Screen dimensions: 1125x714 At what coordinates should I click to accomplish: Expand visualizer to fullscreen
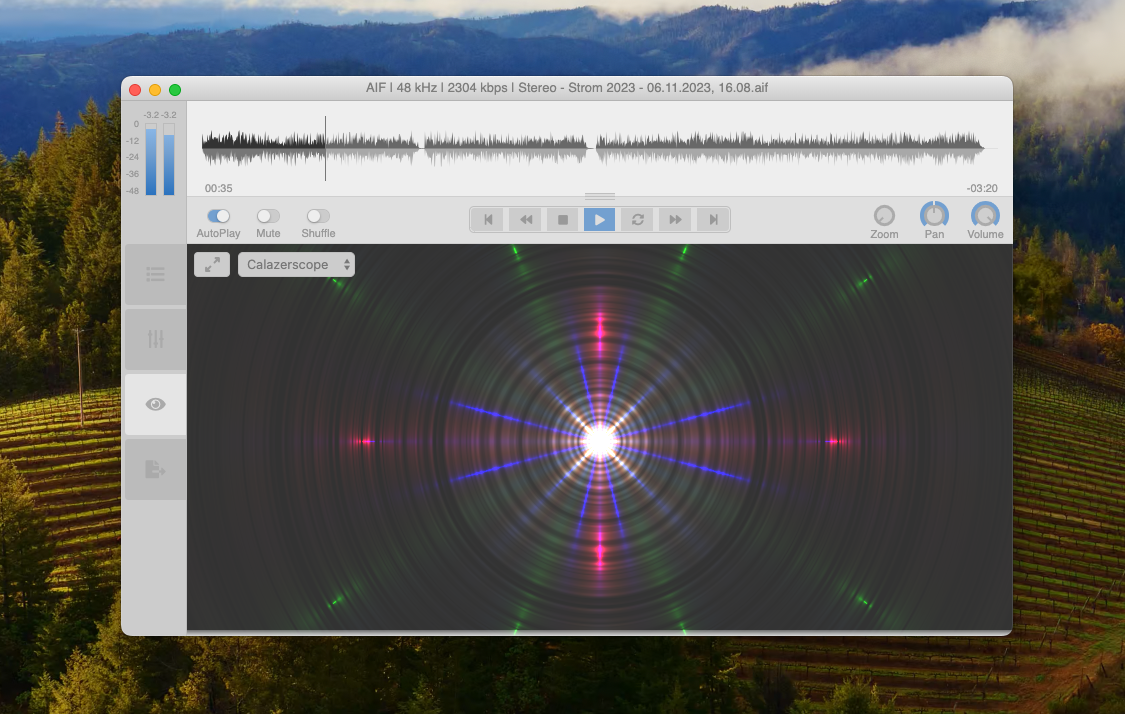click(x=212, y=265)
